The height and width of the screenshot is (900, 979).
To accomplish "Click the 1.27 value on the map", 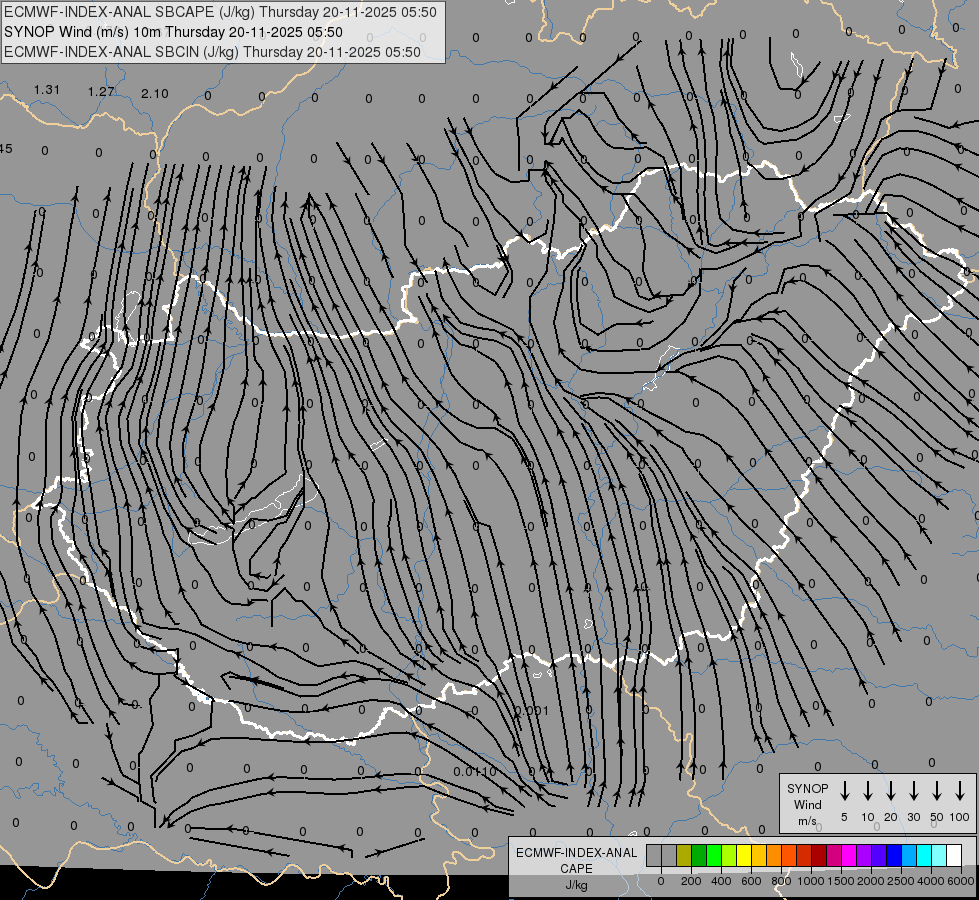I will (101, 92).
